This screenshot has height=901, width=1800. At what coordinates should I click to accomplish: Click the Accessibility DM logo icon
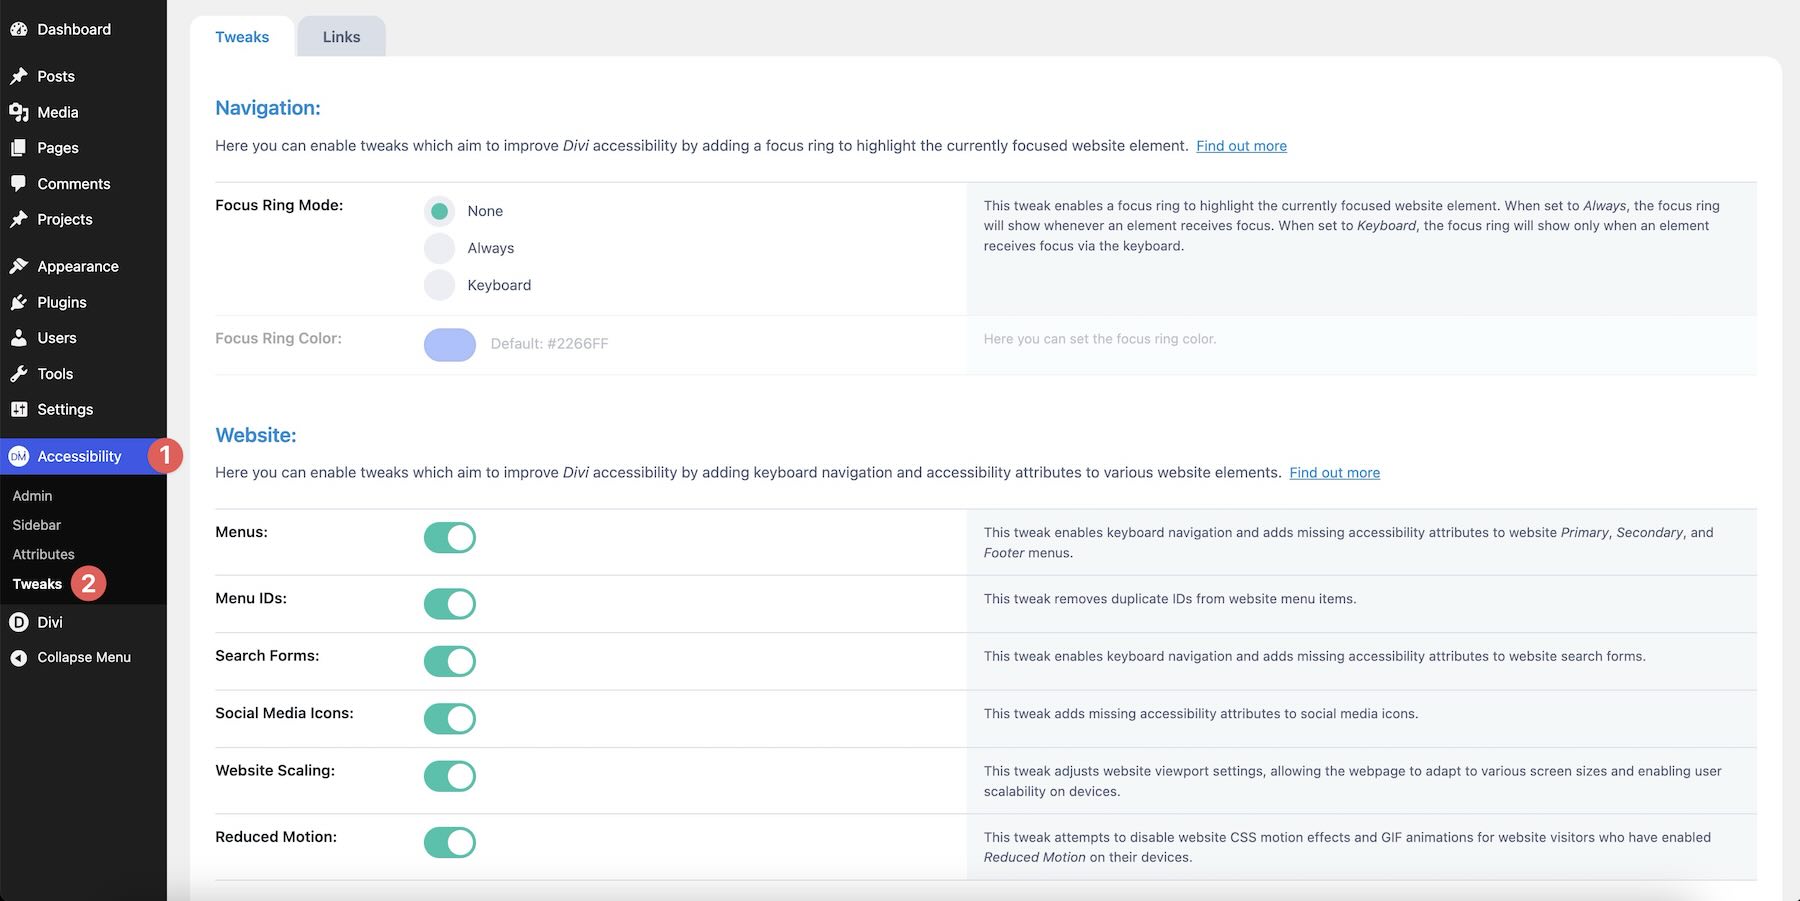pyautogui.click(x=19, y=456)
